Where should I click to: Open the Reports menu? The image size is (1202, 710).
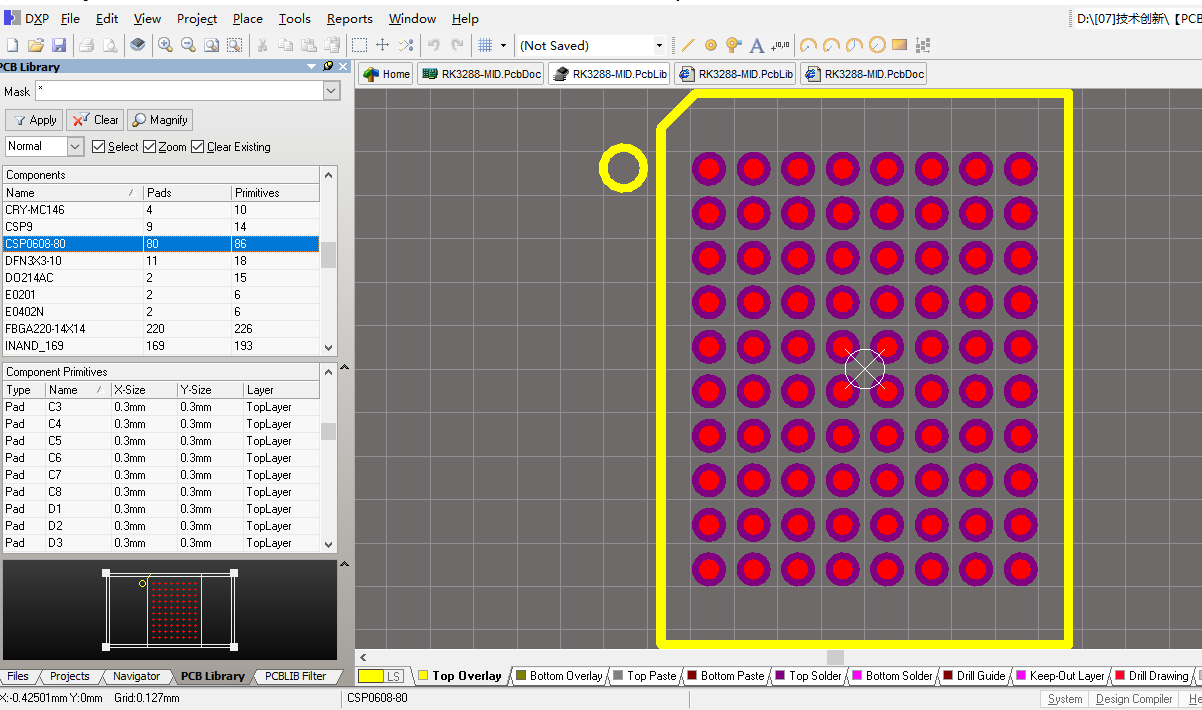(349, 18)
